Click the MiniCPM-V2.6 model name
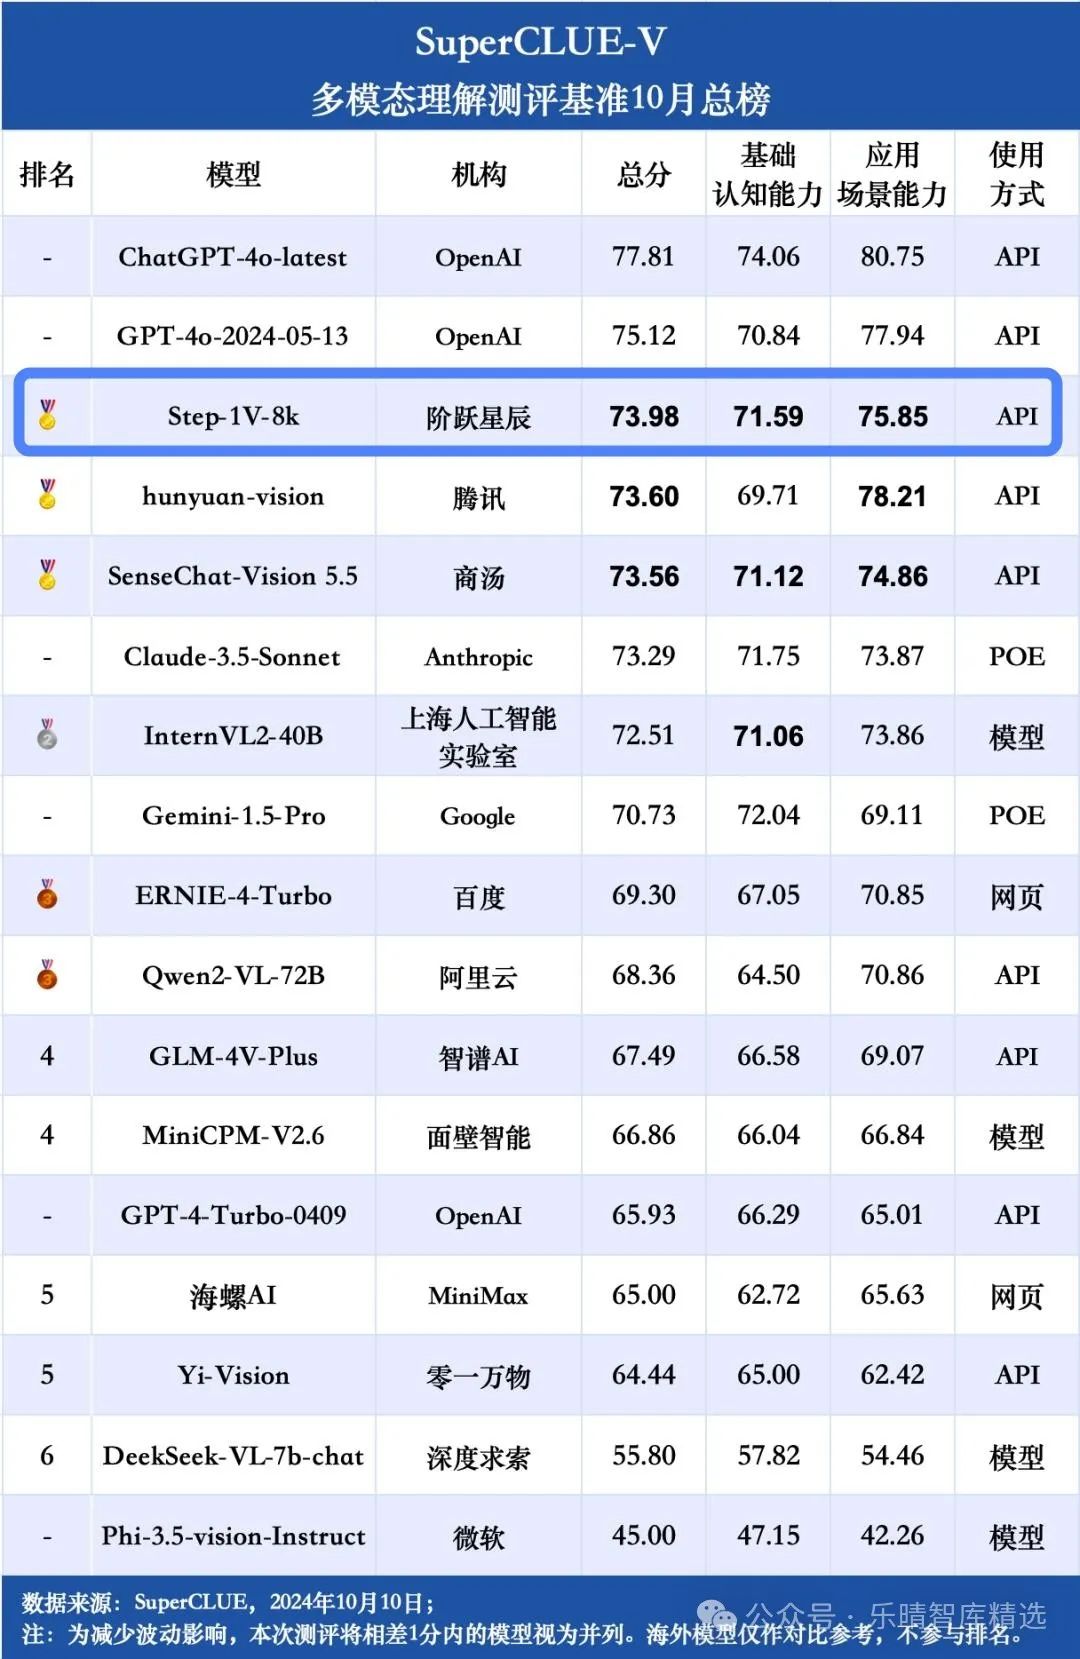The height and width of the screenshot is (1659, 1080). click(x=233, y=1135)
